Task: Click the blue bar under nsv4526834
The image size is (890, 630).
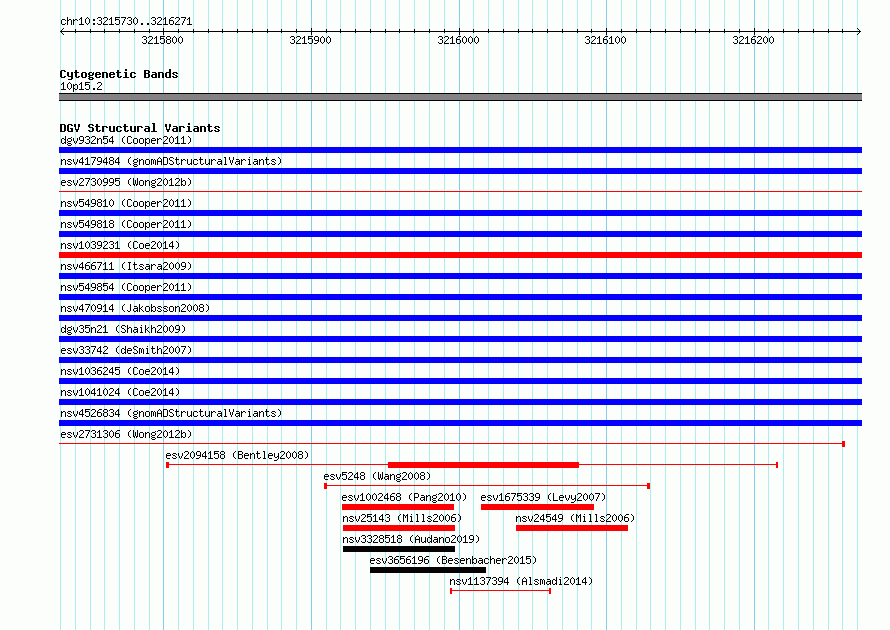Action: [x=460, y=423]
